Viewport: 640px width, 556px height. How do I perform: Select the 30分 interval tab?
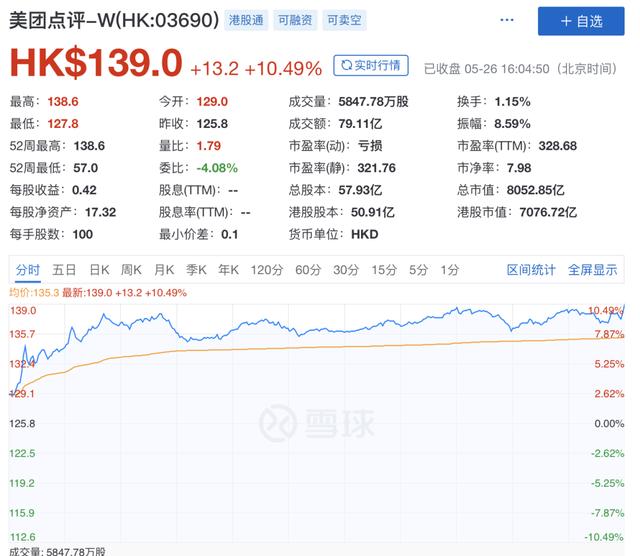click(x=346, y=270)
